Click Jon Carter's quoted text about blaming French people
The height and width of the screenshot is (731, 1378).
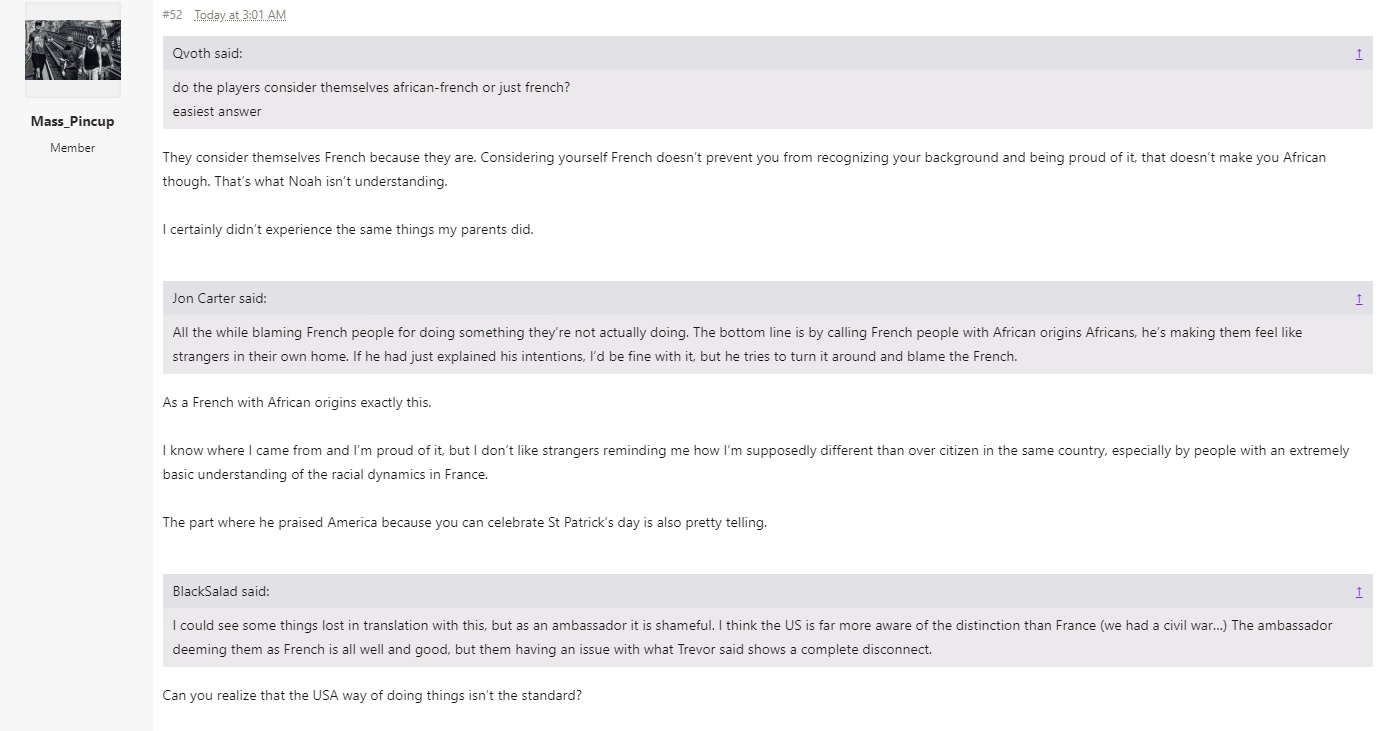[x=737, y=344]
